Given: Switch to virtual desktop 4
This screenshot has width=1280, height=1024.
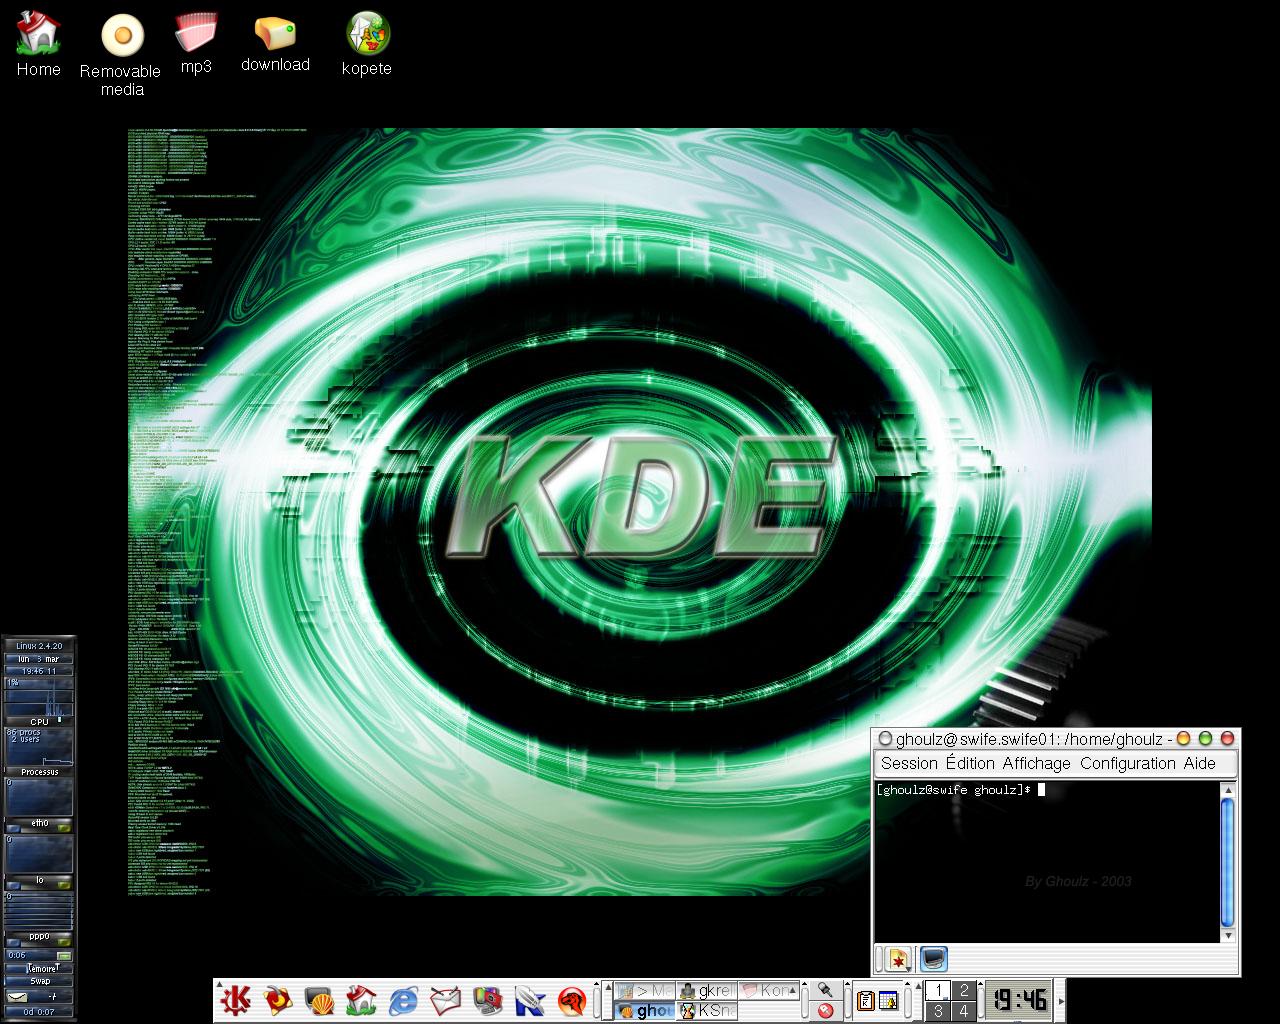Looking at the screenshot, I should pyautogui.click(x=964, y=1011).
